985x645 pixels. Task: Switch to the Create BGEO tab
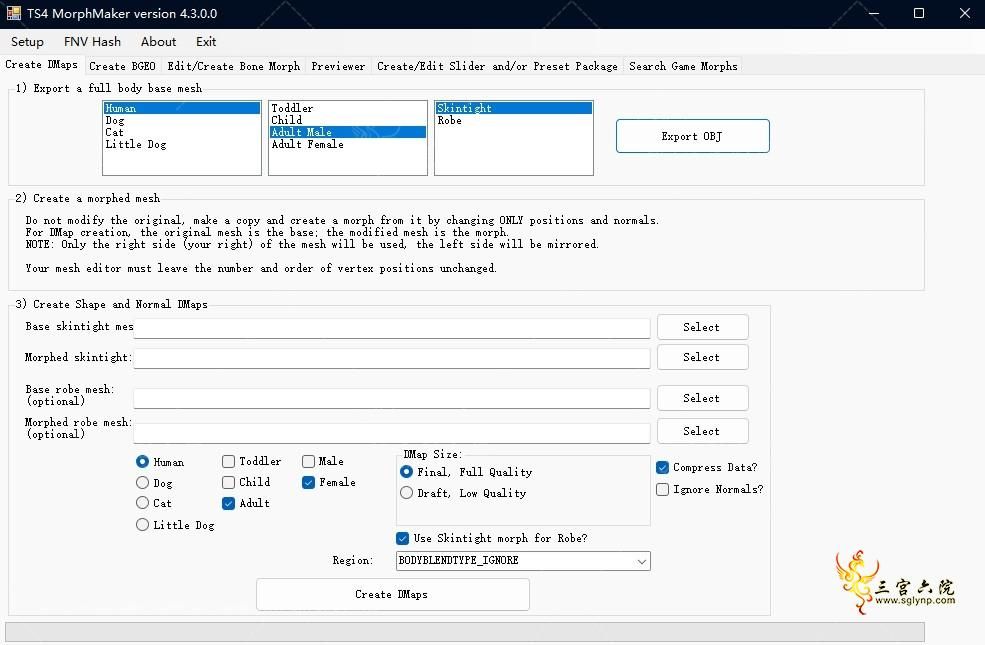[122, 66]
